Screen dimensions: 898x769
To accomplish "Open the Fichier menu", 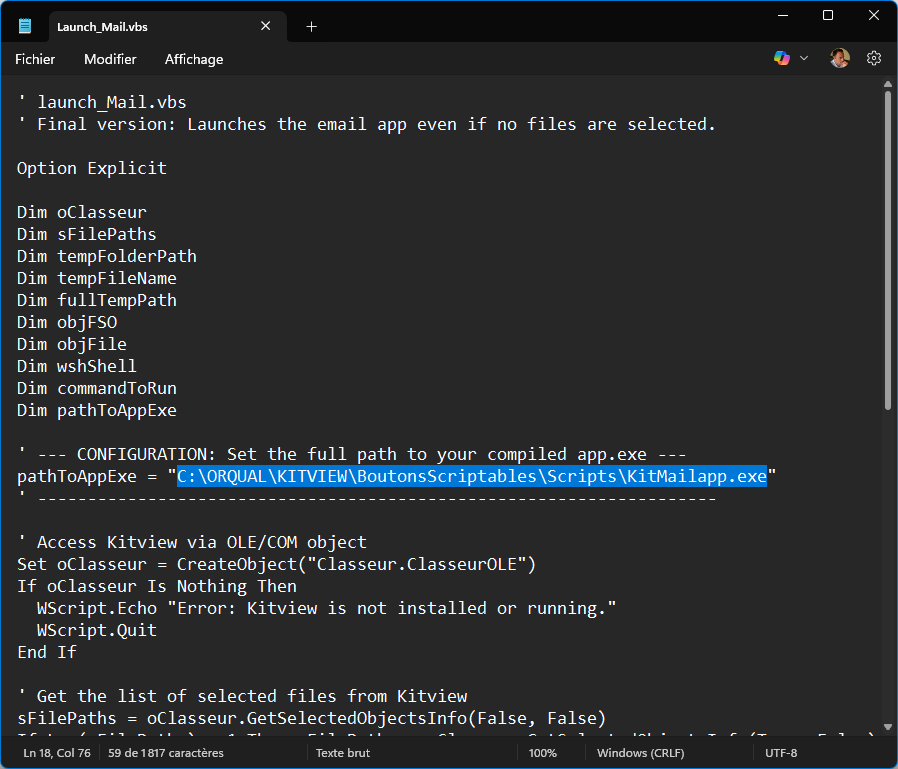I will 35,59.
